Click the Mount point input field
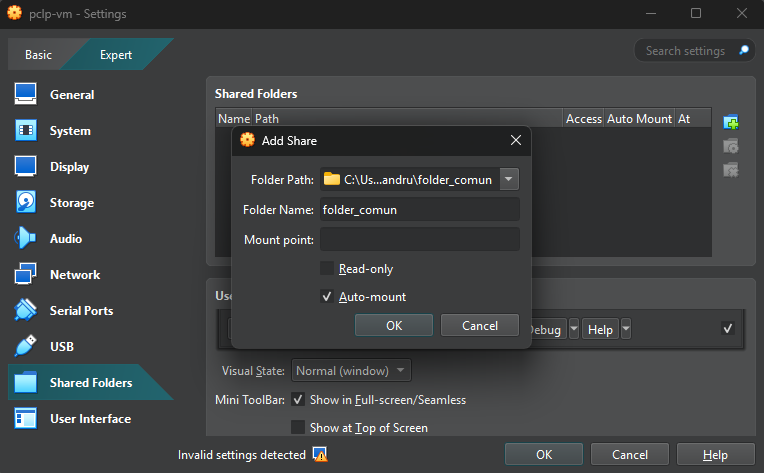 [x=419, y=239]
